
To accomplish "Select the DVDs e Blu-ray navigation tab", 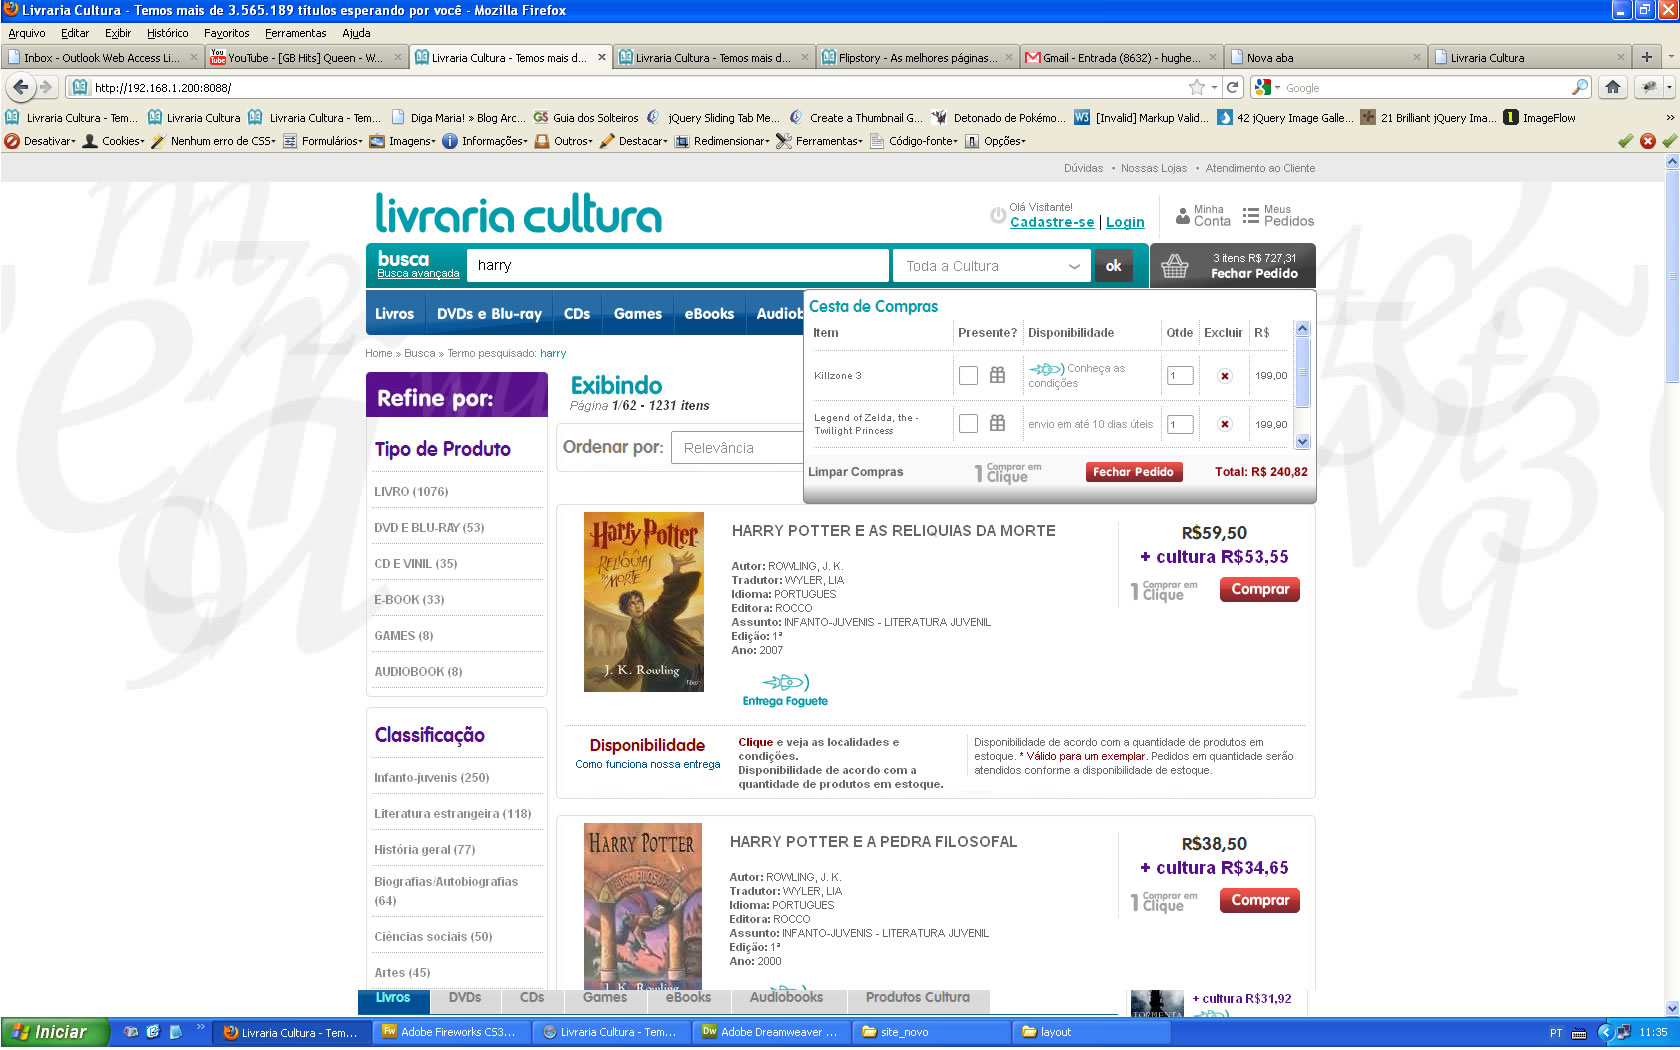I will (489, 313).
